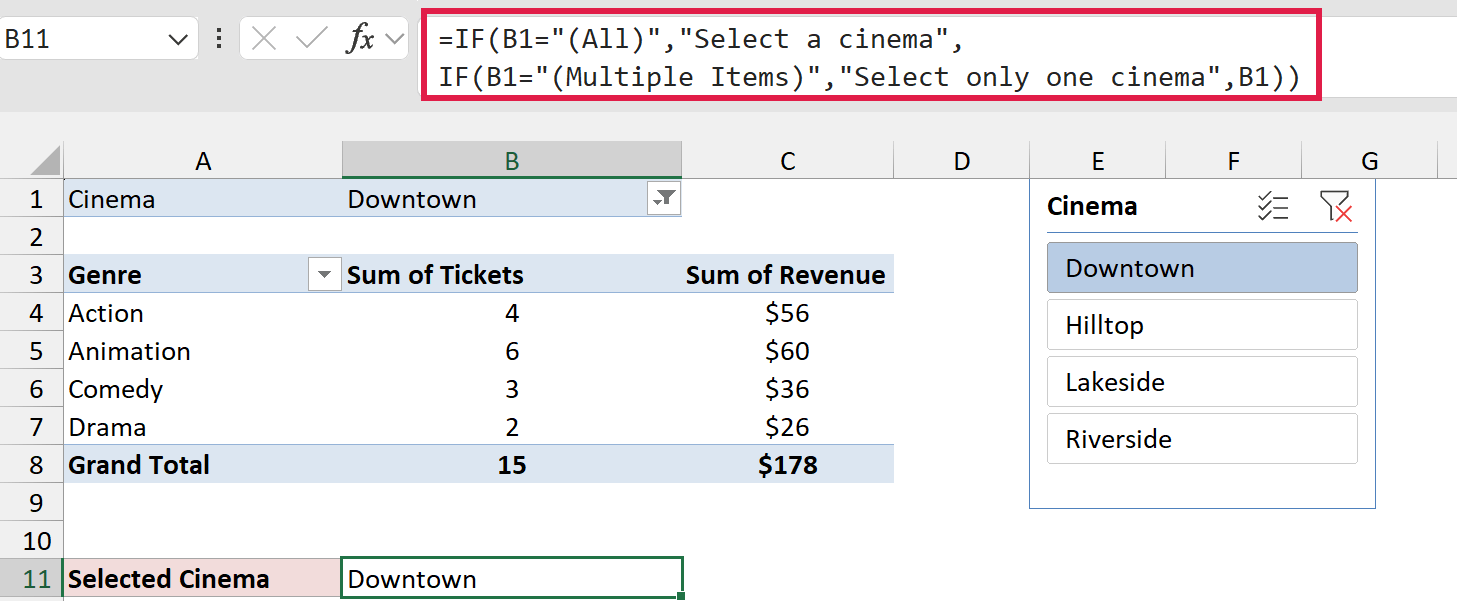Click inside the formula bar text
The height and width of the screenshot is (601, 1457).
870,58
